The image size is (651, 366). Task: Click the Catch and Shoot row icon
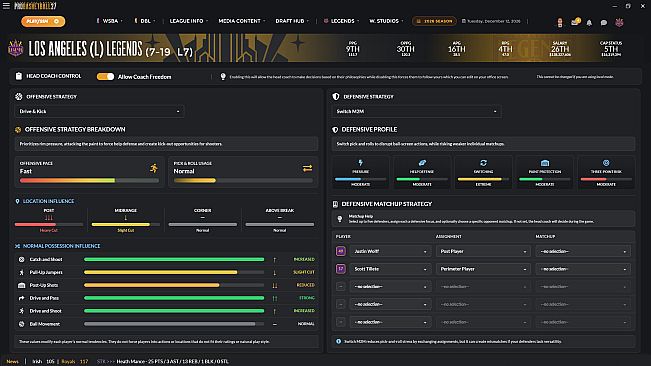click(22, 259)
